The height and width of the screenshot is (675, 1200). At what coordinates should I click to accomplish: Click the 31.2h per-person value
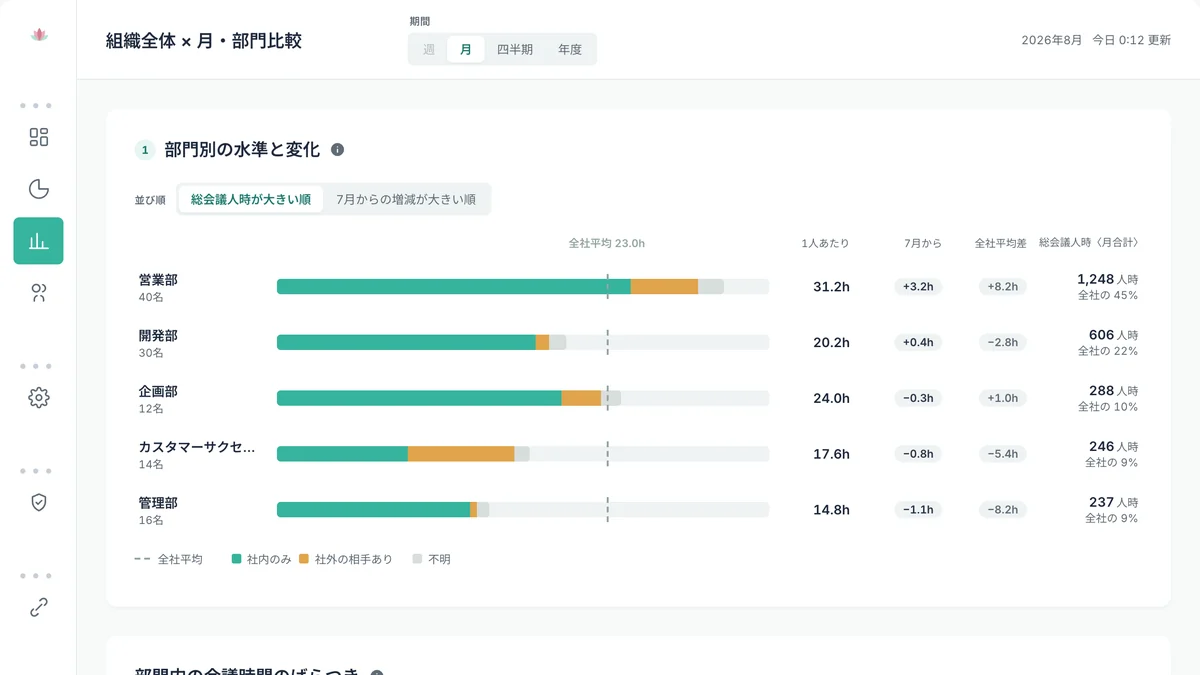831,287
